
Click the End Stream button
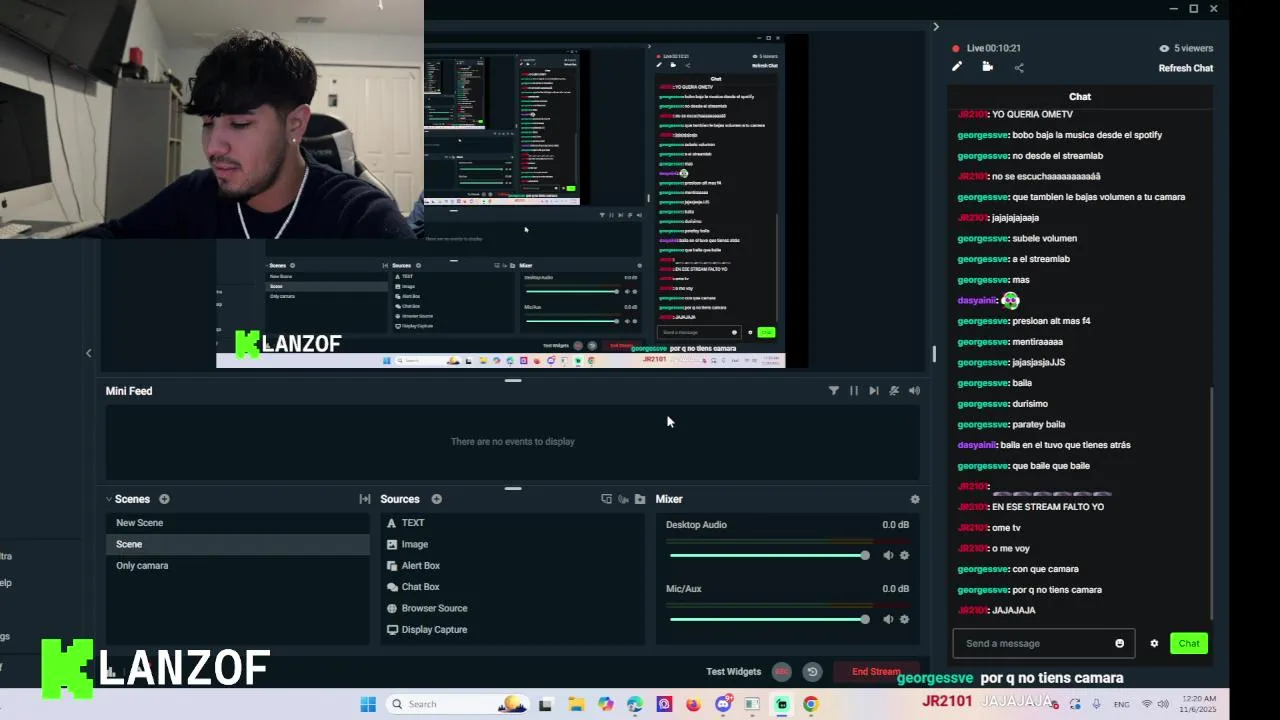(x=876, y=672)
